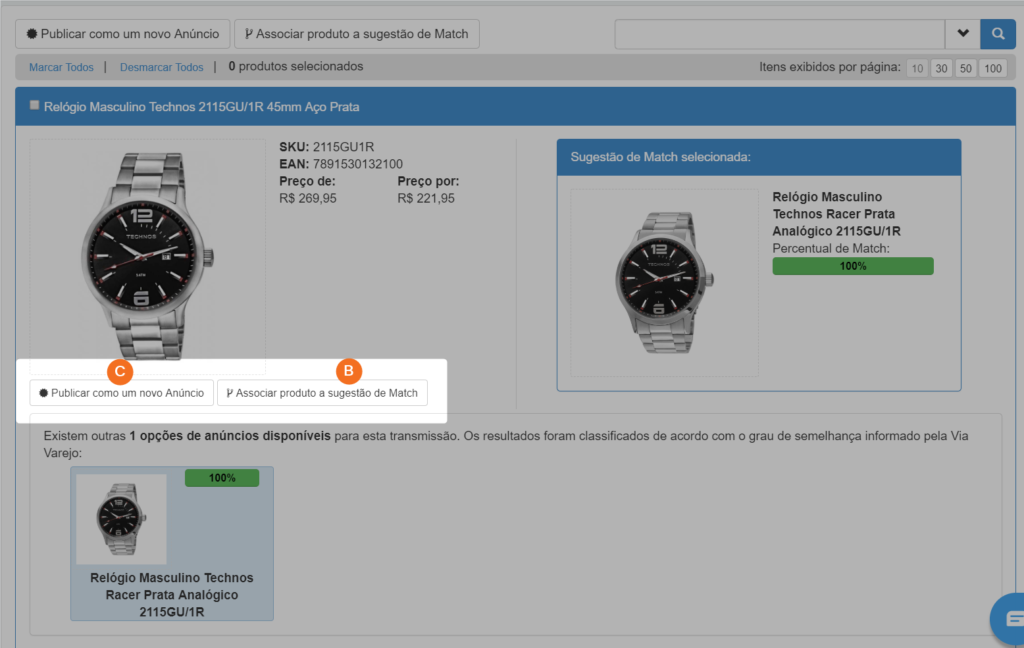Screen dimensions: 1024x648
Task: Click price R$ 269,95
Action: pyautogui.click(x=308, y=198)
